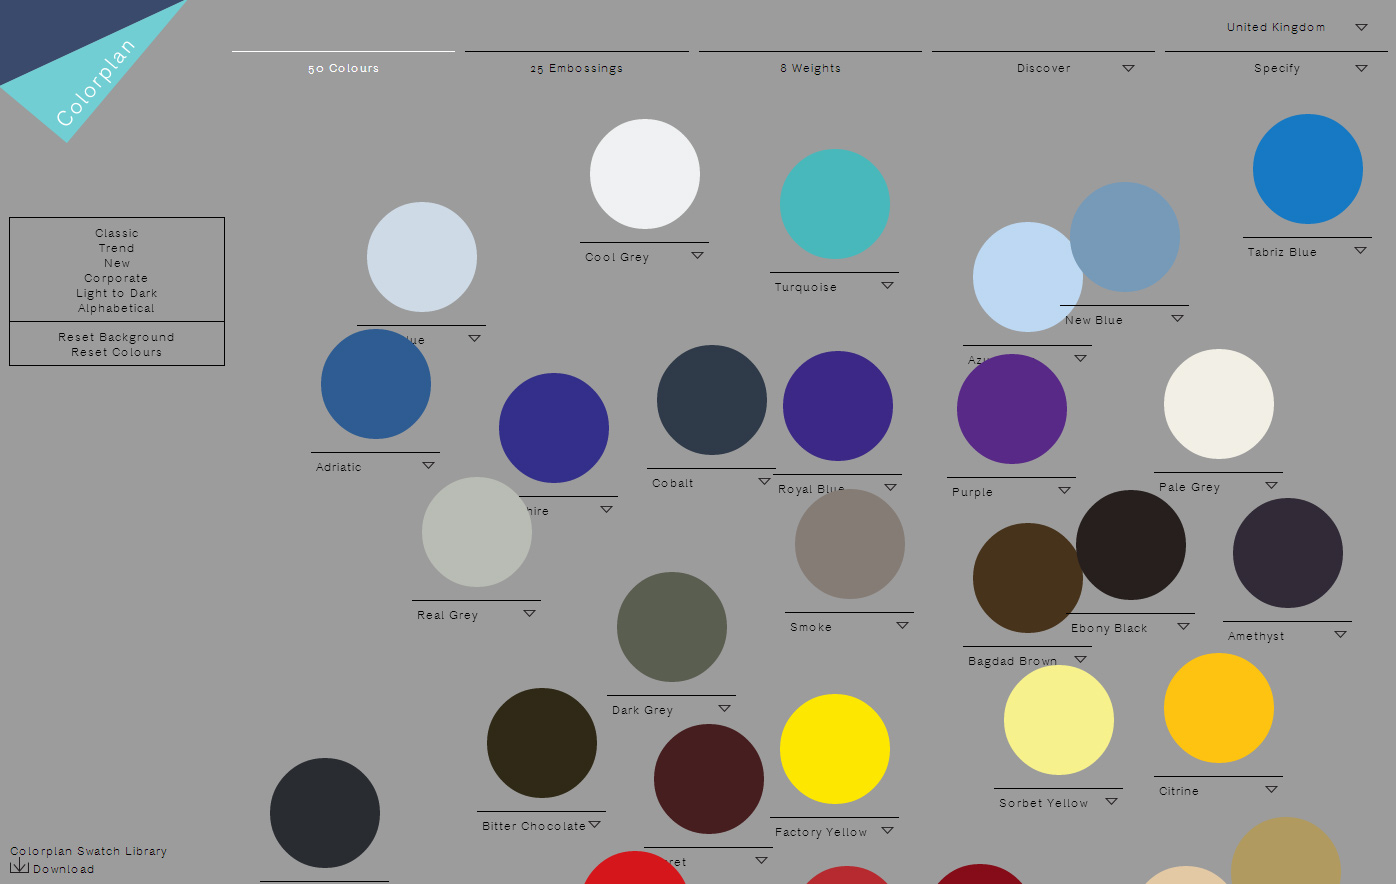Open Colorplan Swatch Library link
1396x884 pixels.
(x=89, y=851)
